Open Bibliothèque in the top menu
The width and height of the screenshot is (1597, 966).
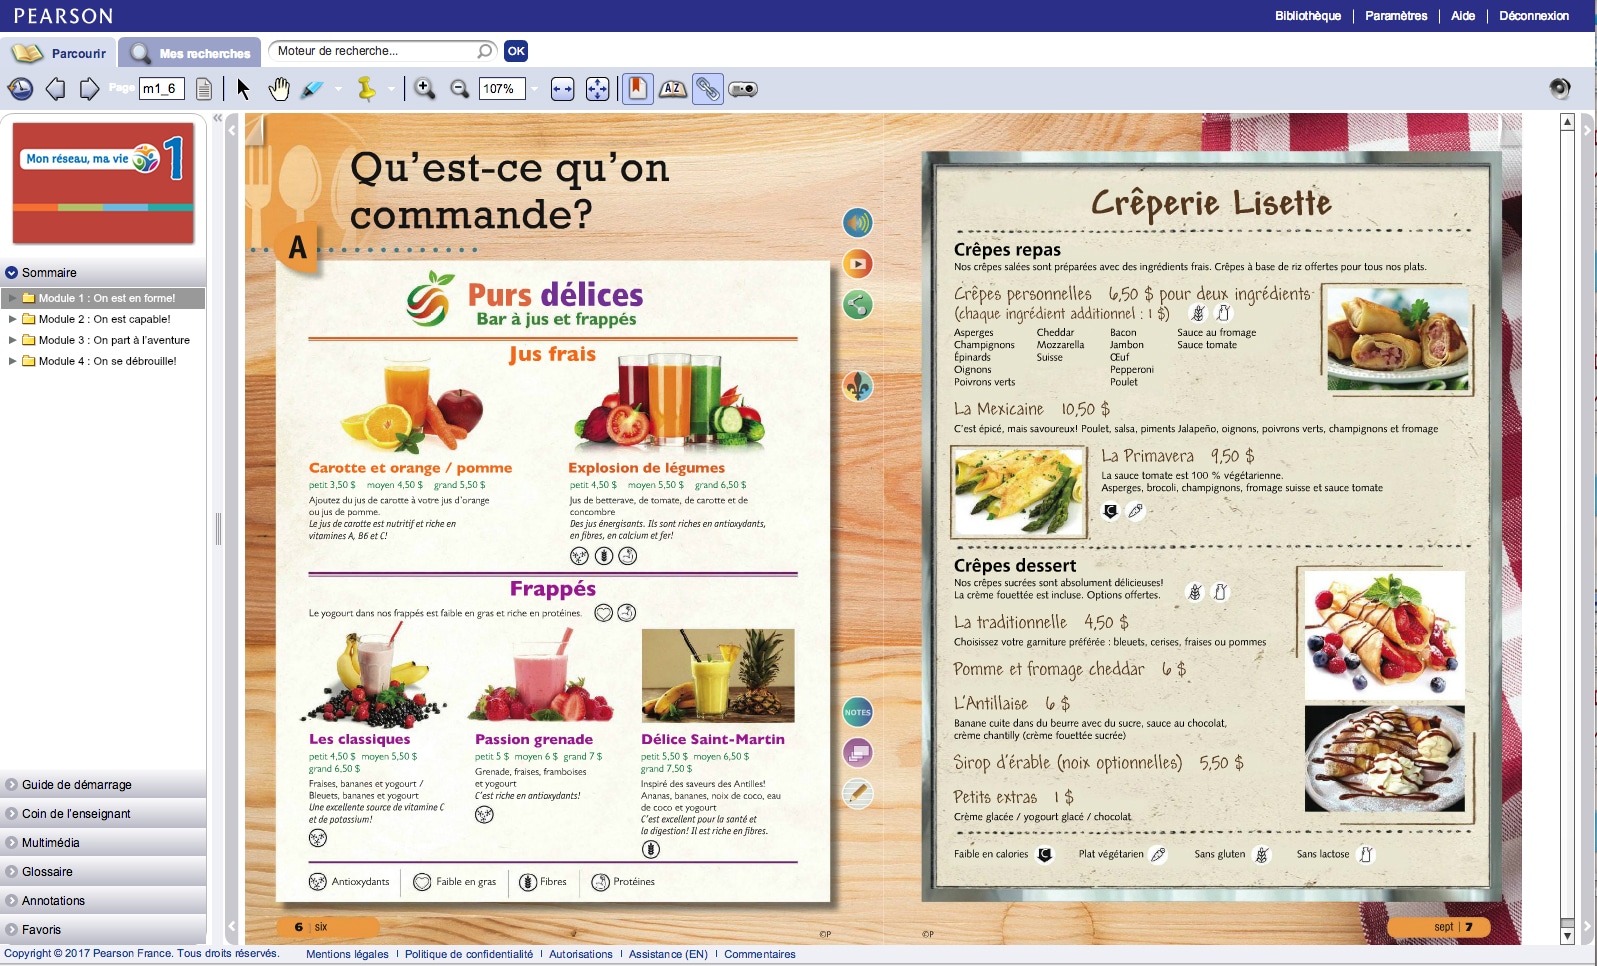1308,16
